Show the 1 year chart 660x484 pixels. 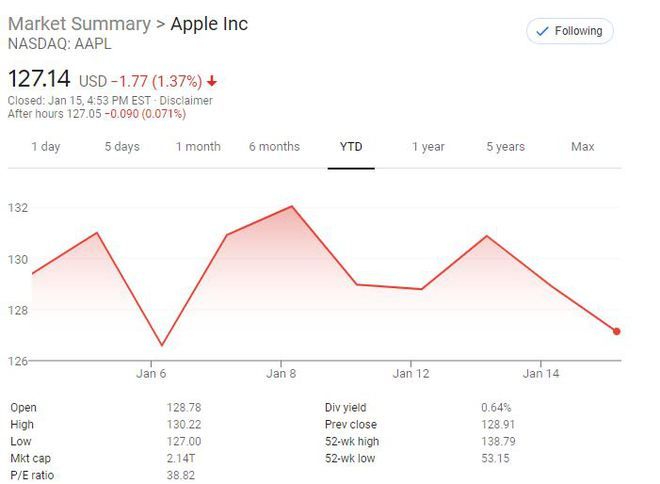[x=428, y=147]
